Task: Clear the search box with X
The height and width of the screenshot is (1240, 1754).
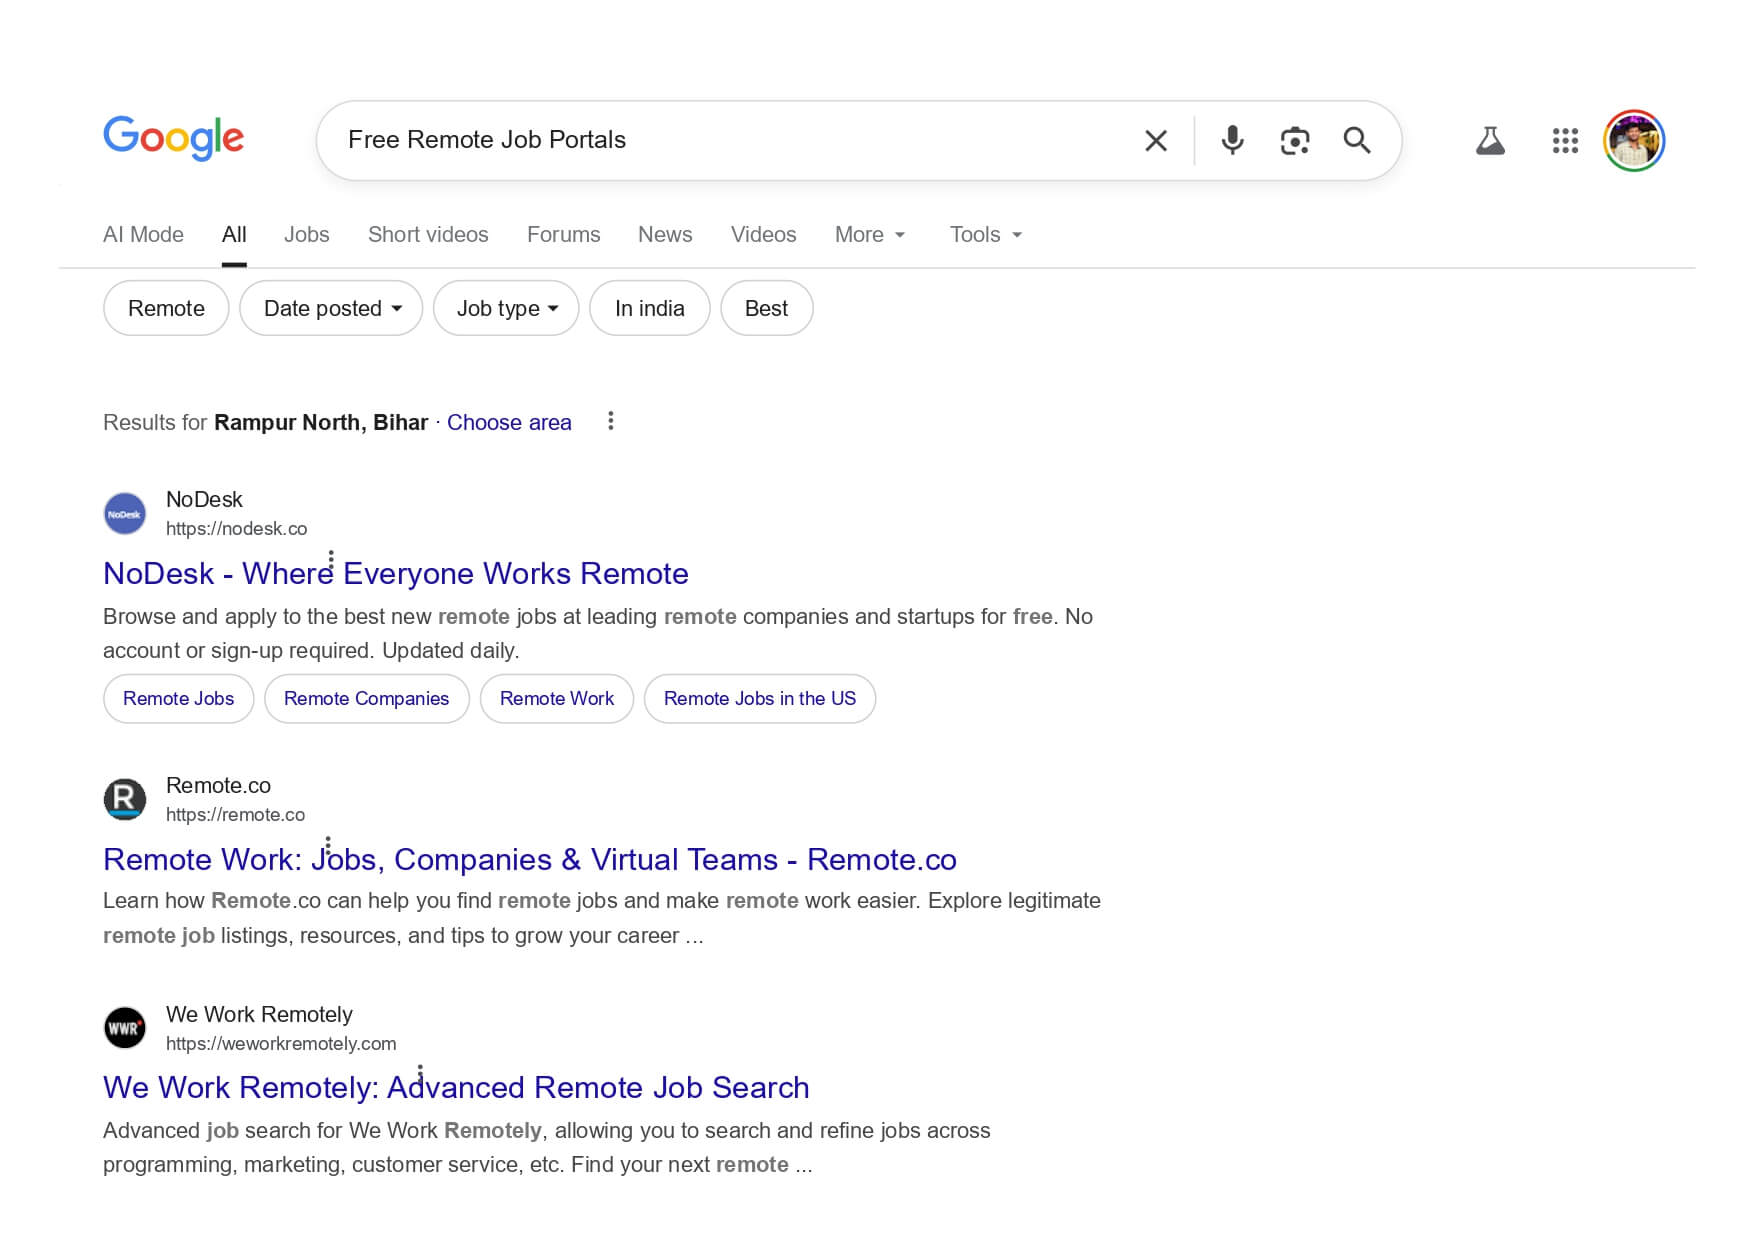Action: click(1156, 141)
